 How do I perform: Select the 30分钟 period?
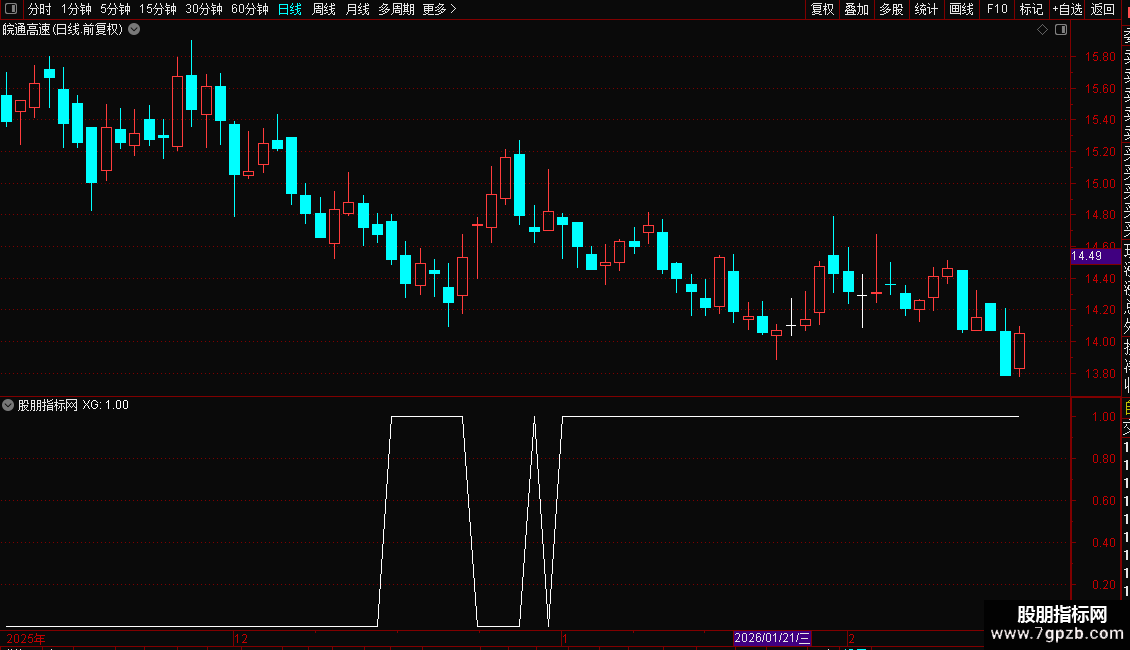coord(204,9)
